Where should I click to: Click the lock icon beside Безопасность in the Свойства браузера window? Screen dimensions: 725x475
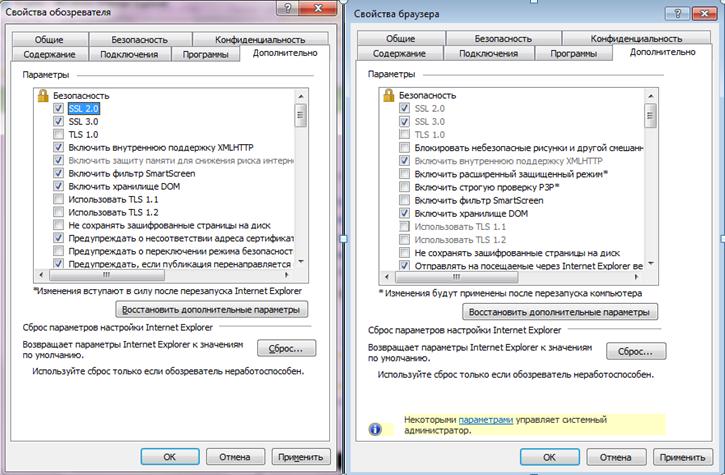click(389, 95)
